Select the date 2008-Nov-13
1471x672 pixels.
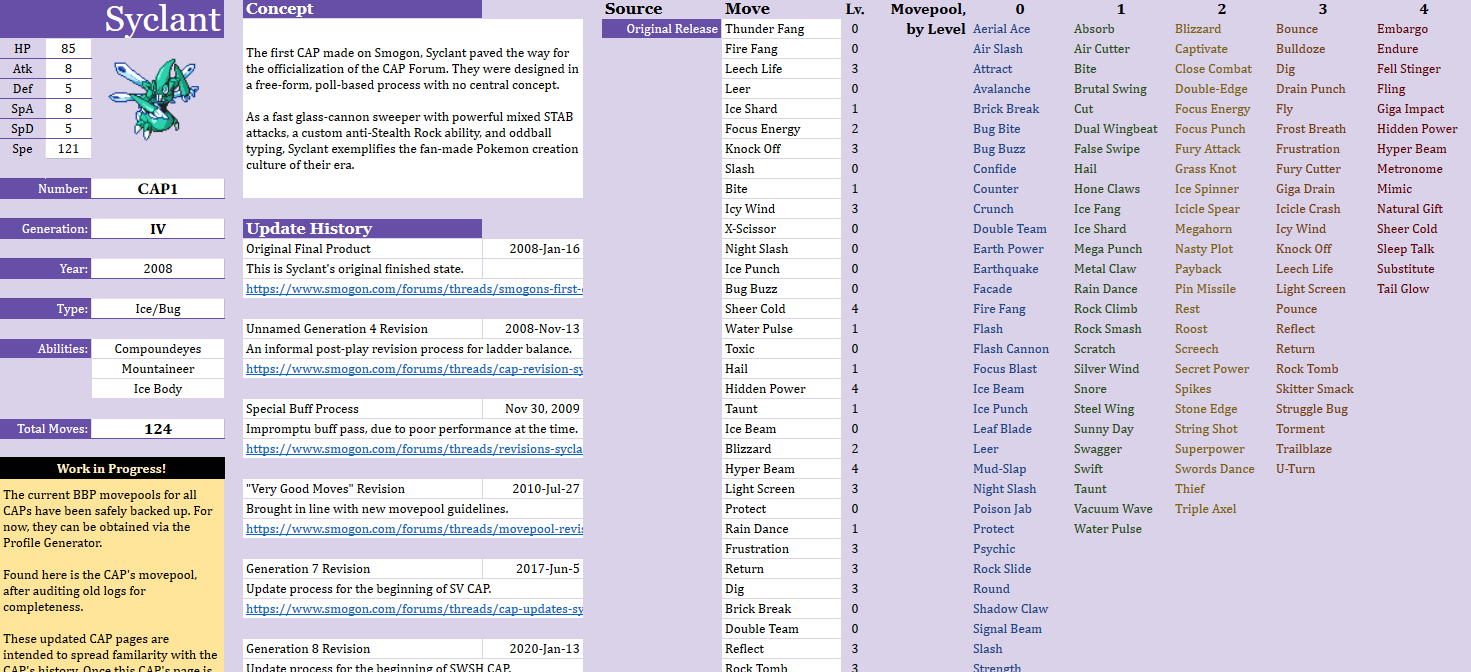[533, 329]
